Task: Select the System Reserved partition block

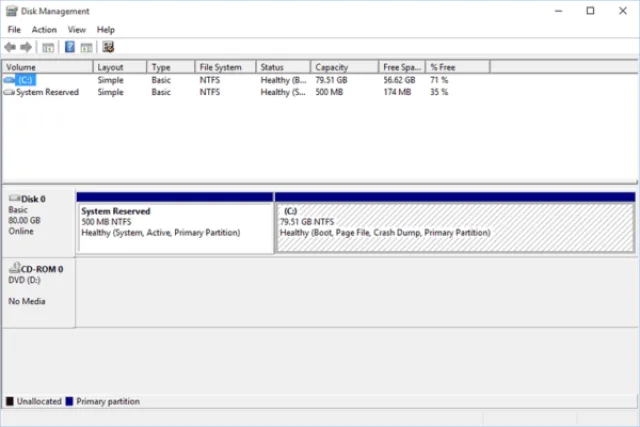Action: pos(175,223)
